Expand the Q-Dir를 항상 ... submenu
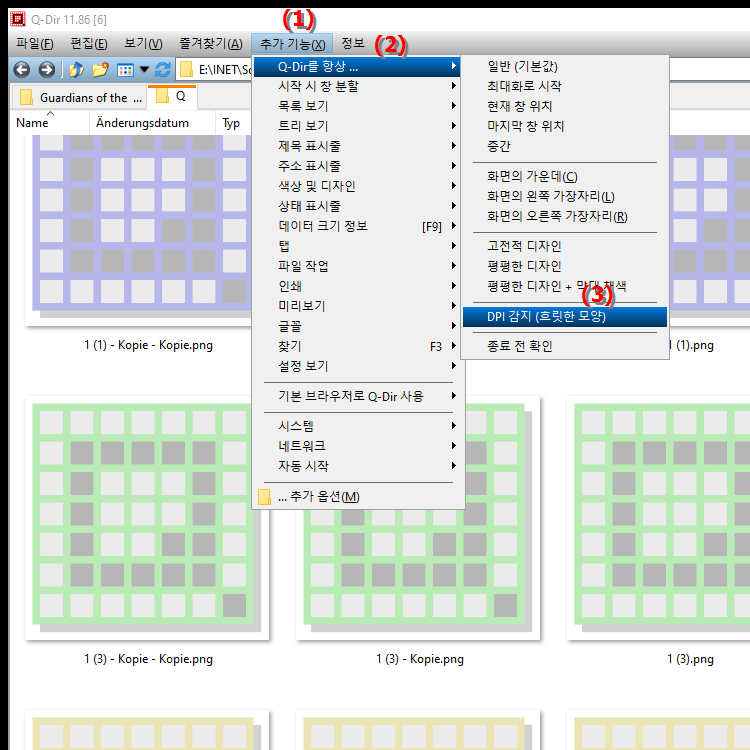This screenshot has height=750, width=750. [357, 66]
